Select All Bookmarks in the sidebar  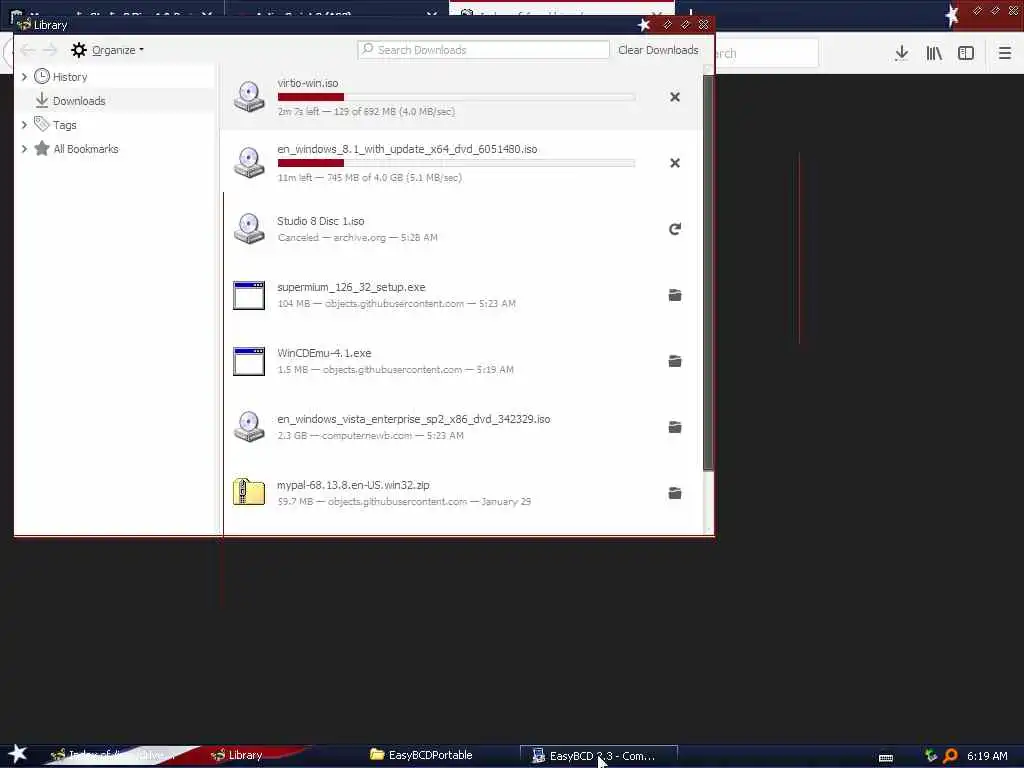coord(86,149)
